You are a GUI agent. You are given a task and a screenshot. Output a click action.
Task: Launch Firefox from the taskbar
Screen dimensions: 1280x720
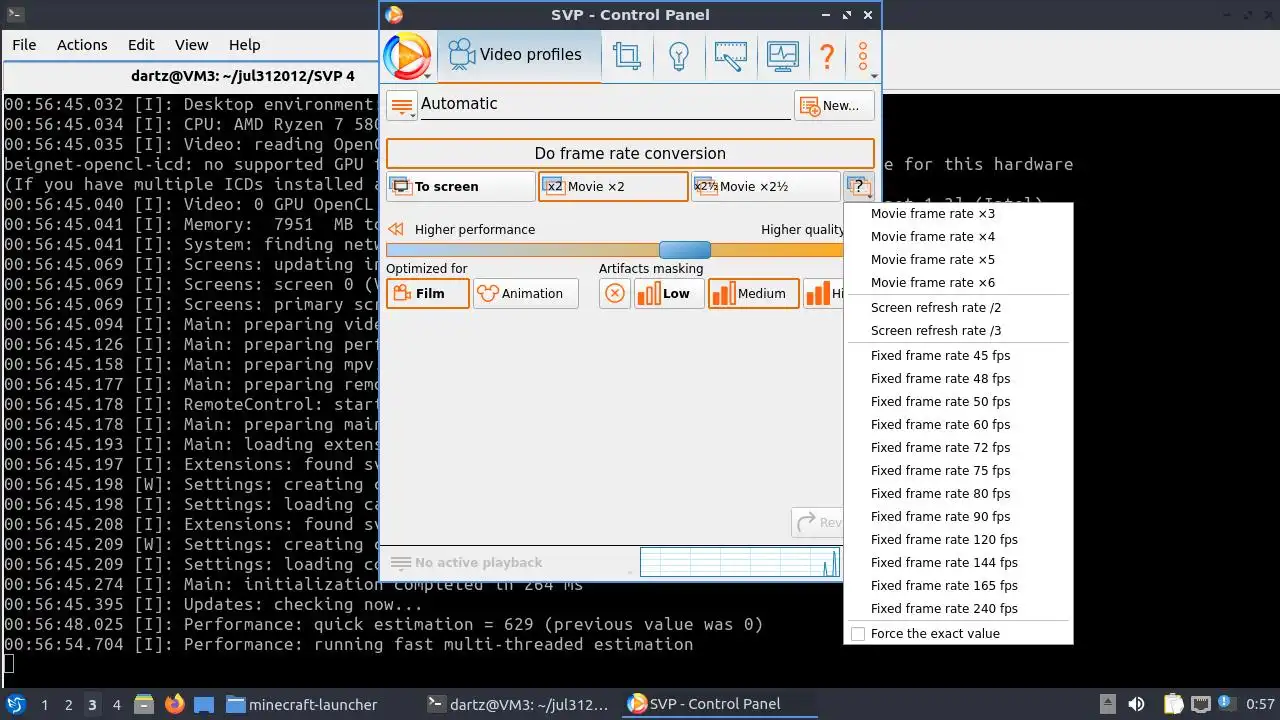[x=174, y=704]
